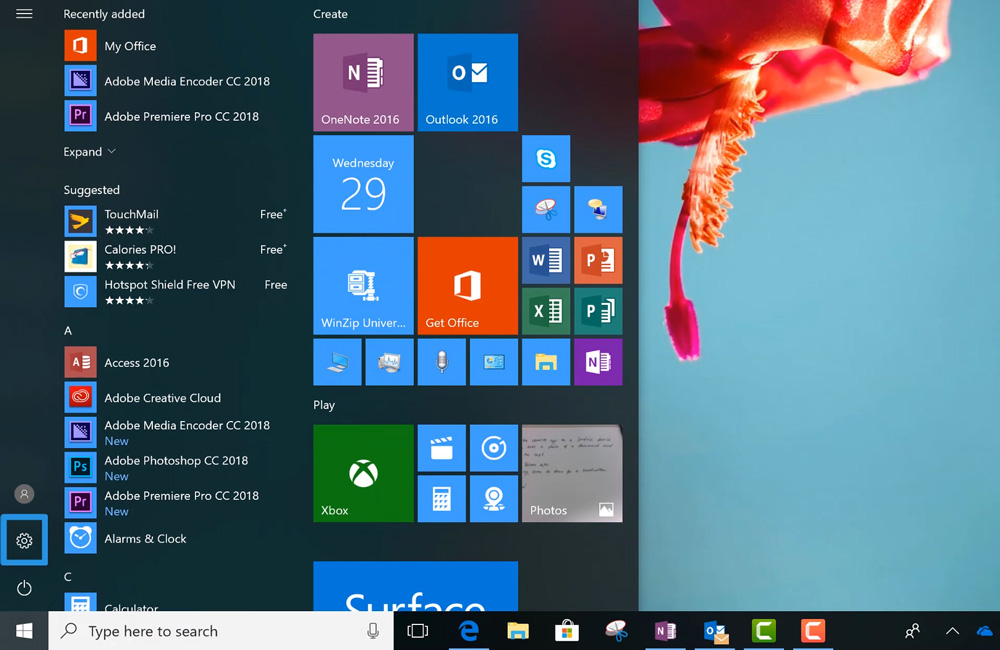Viewport: 1000px width, 650px height.
Task: Open the Surface tile
Action: click(415, 586)
